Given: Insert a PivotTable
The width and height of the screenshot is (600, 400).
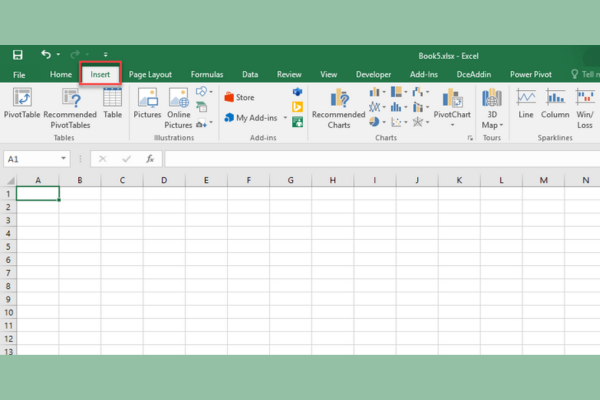Looking at the screenshot, I should coord(22,103).
